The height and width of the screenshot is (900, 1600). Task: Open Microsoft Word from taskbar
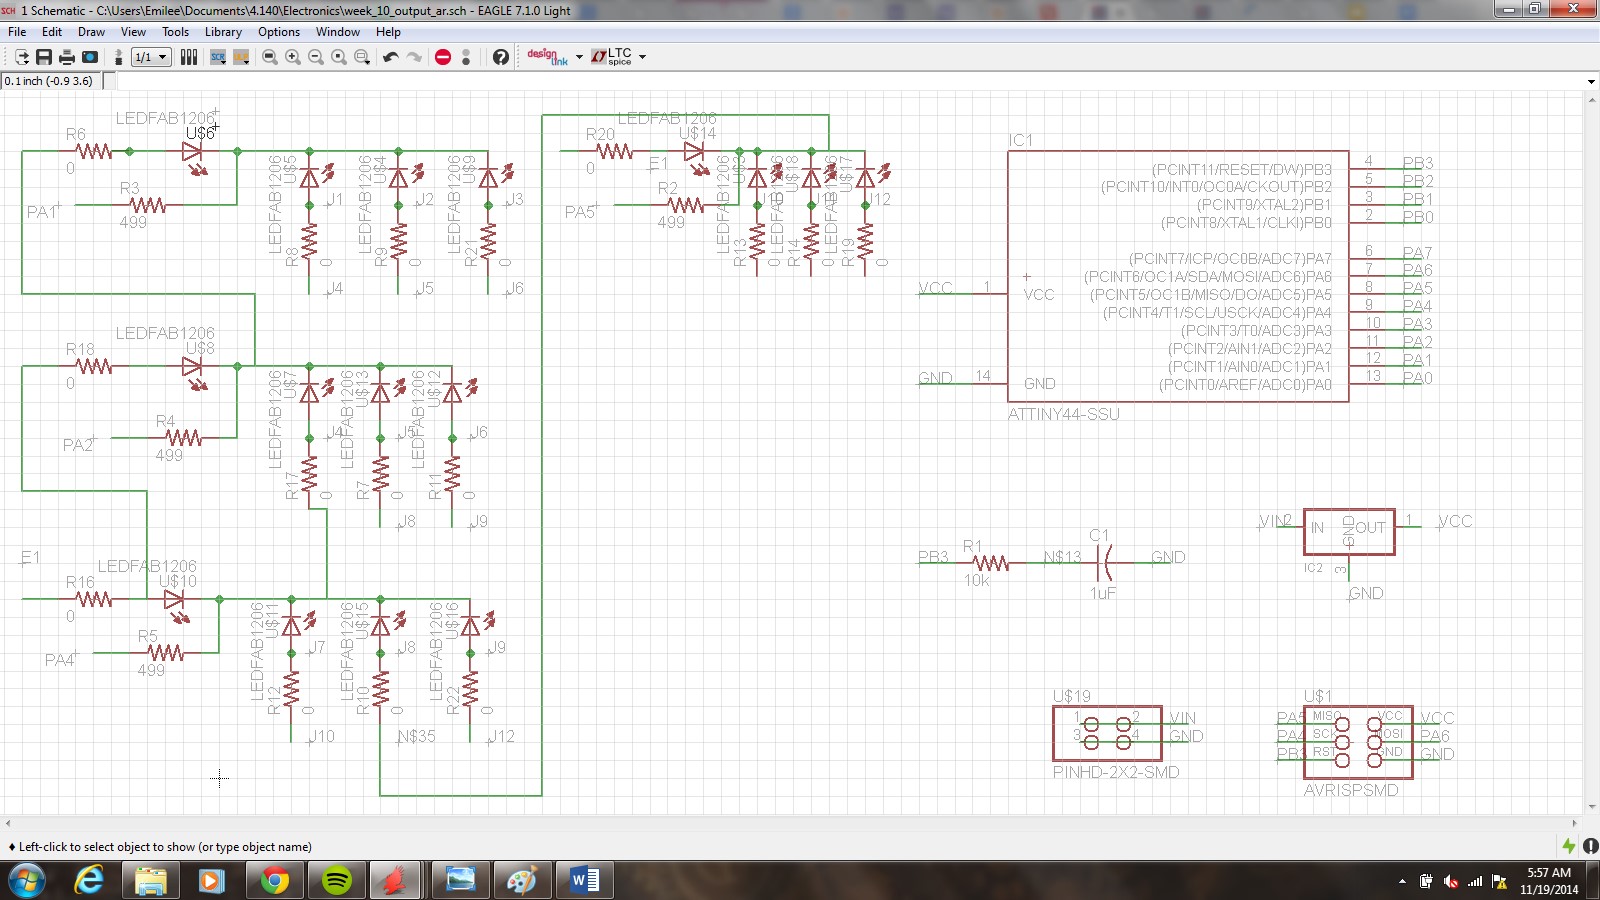(x=585, y=881)
